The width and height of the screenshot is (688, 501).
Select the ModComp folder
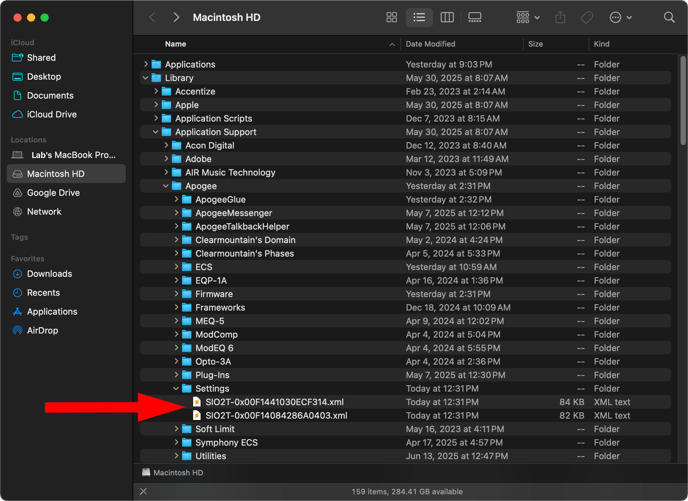tap(405, 334)
